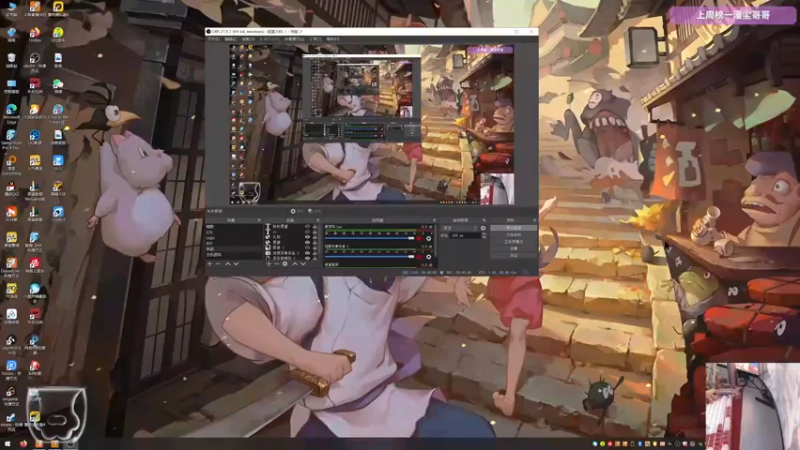Open scene transition properties gear
Viewport: 800px width, 450px height.
(x=483, y=228)
